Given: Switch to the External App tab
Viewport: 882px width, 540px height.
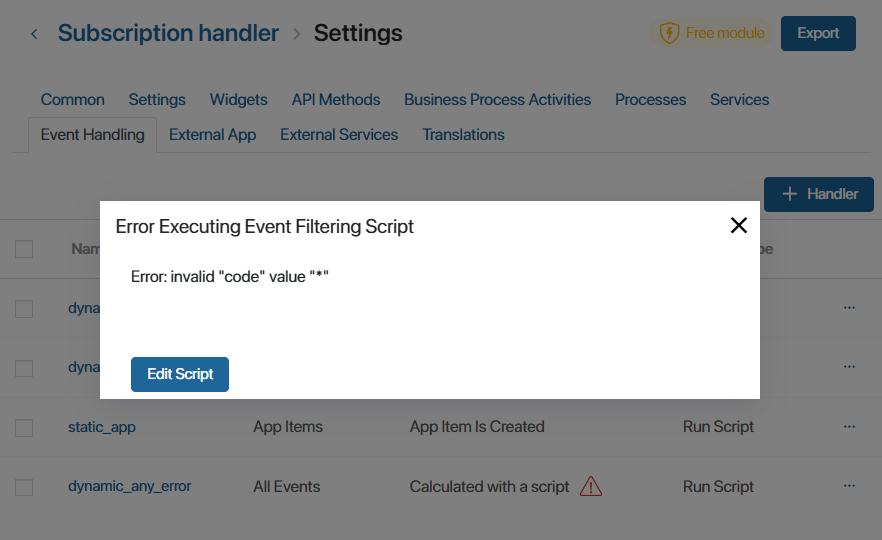Looking at the screenshot, I should coord(212,135).
